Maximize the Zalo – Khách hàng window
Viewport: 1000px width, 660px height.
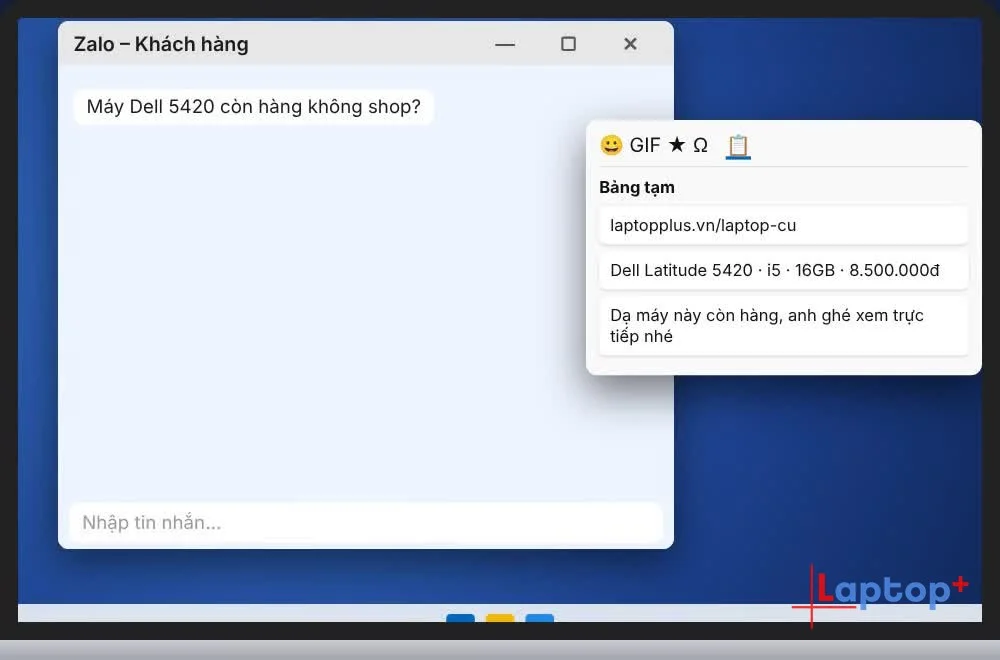[x=568, y=44]
